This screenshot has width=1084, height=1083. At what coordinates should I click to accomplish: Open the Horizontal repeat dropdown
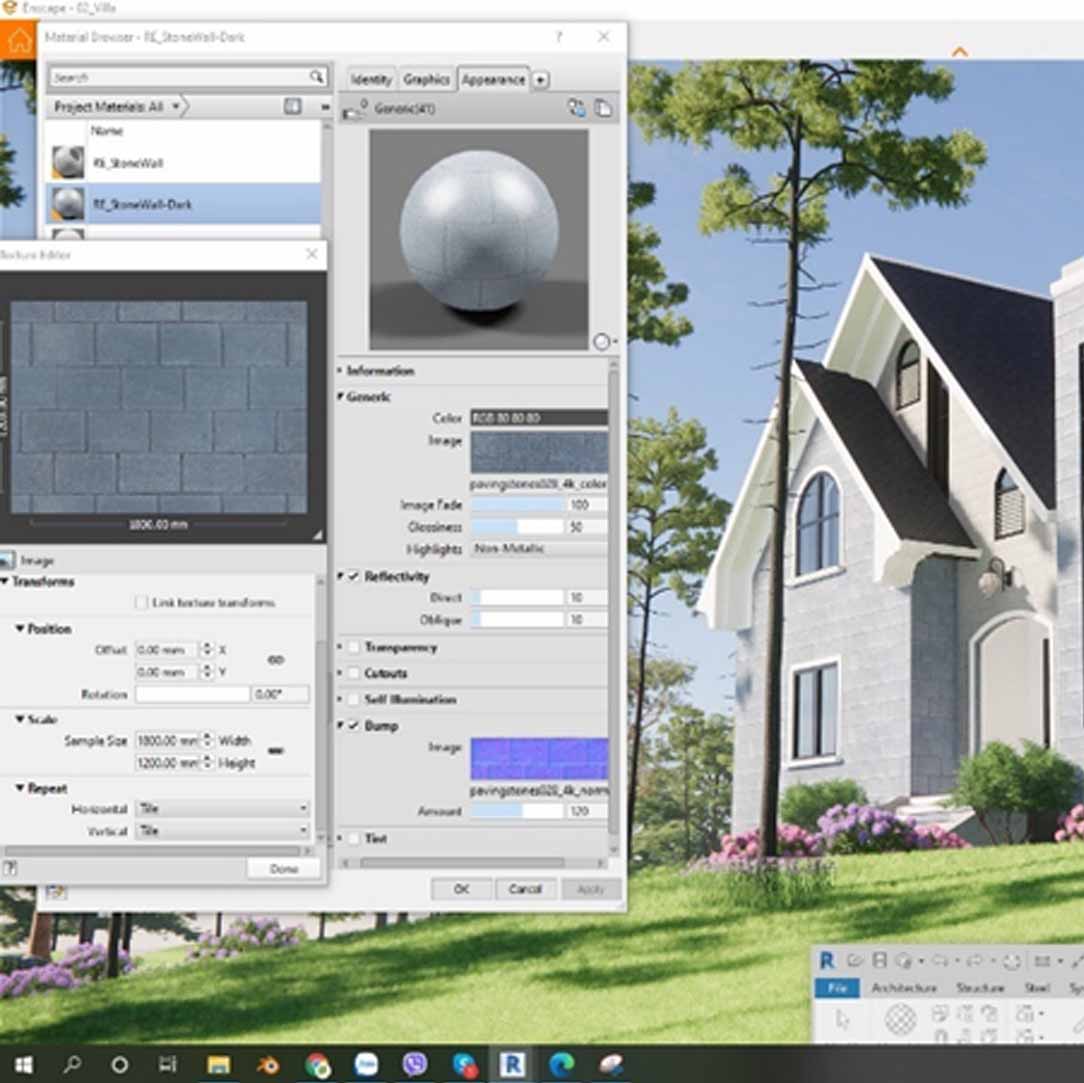click(222, 808)
